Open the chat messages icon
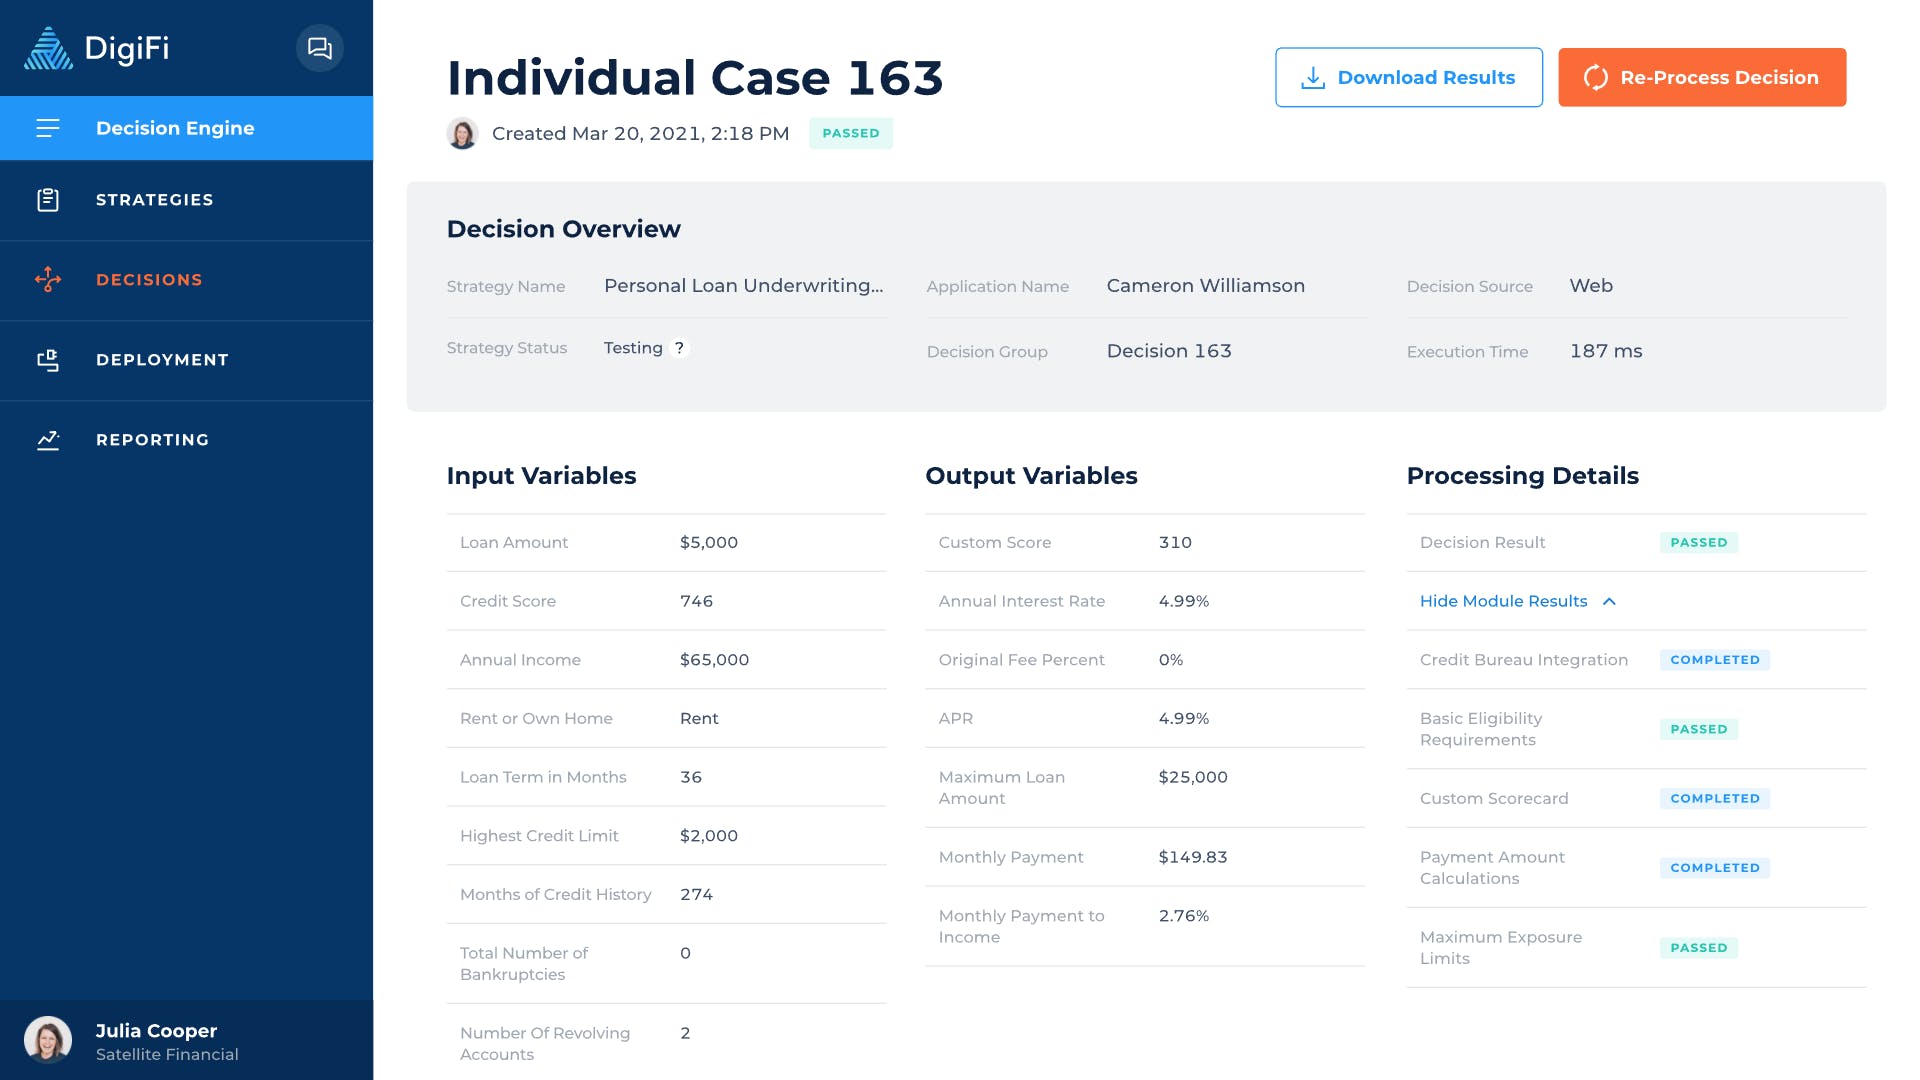Screen dimensions: 1920x1080 click(319, 48)
